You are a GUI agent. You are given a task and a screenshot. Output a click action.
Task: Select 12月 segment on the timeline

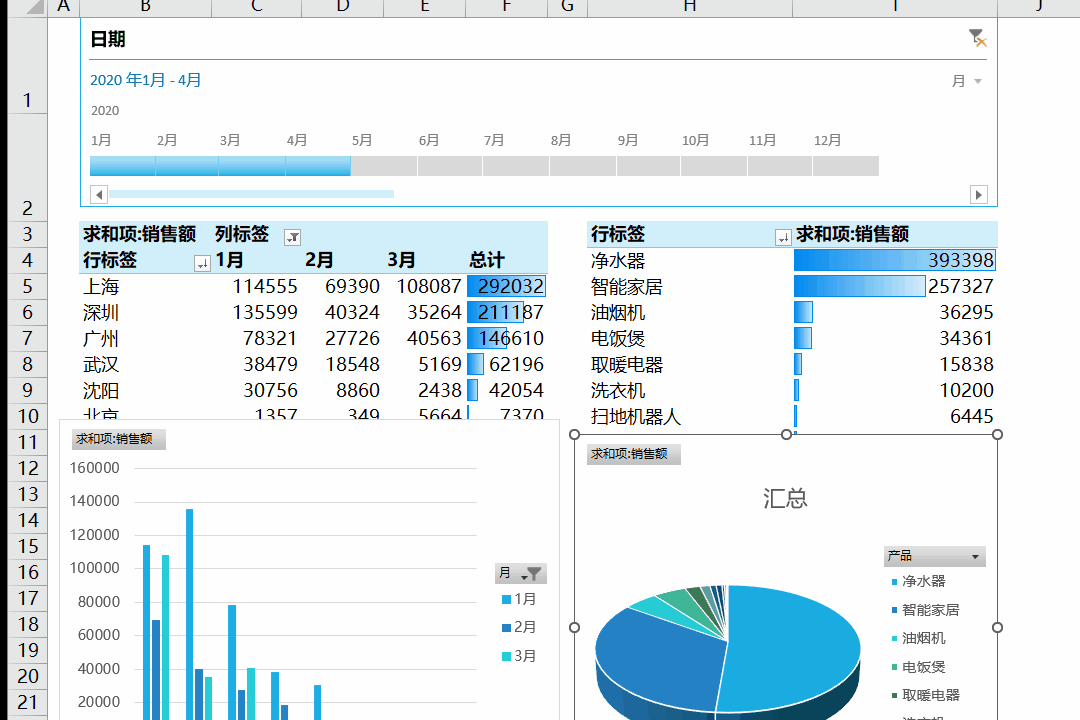coord(845,166)
